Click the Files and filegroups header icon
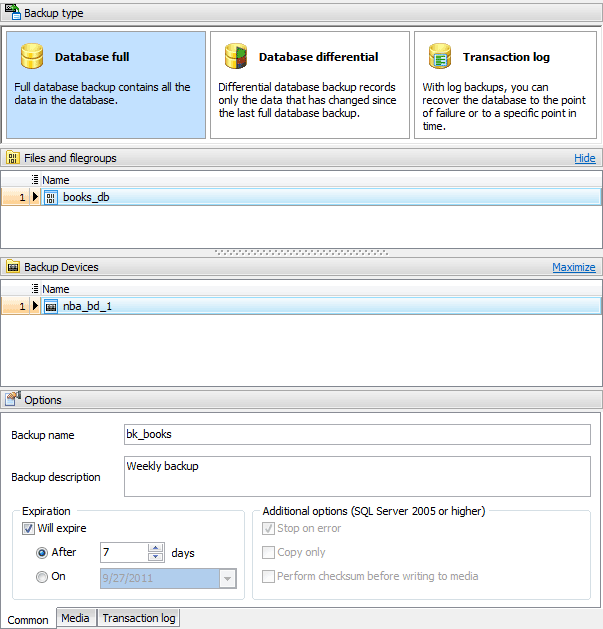This screenshot has width=603, height=629. click(x=13, y=158)
